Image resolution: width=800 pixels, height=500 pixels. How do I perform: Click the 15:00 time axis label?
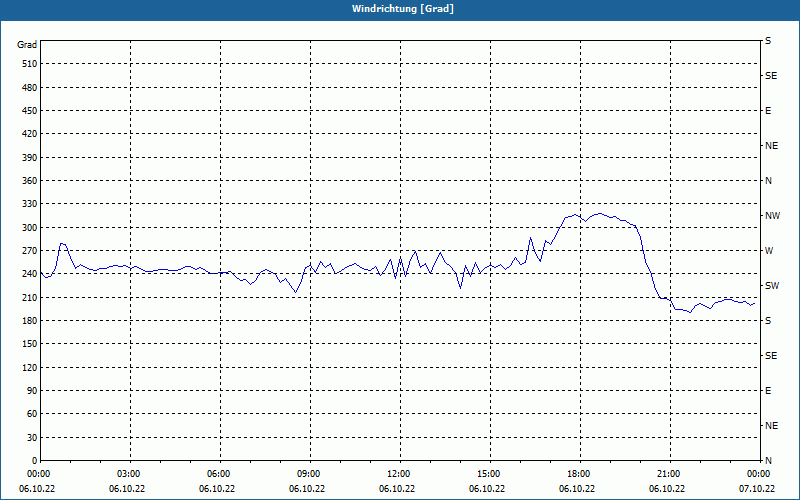490,474
